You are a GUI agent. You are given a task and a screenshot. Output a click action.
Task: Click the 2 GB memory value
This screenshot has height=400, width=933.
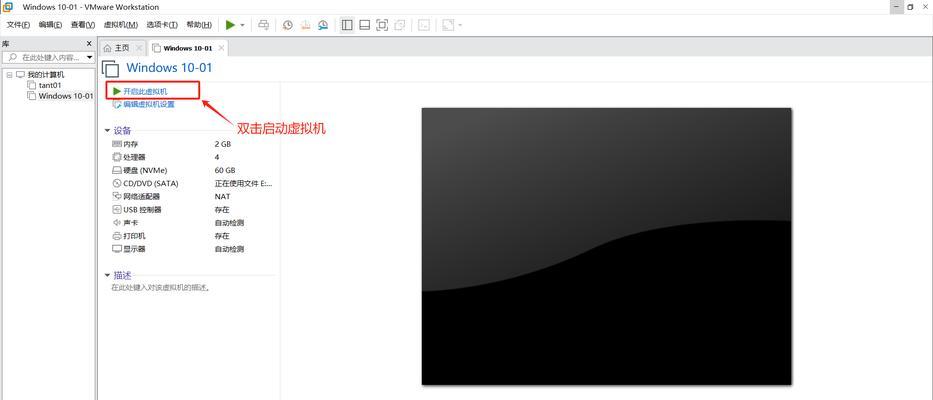(x=223, y=144)
